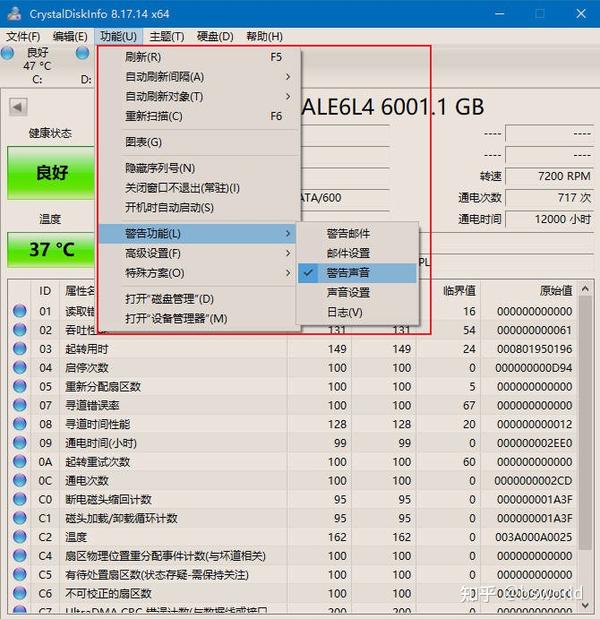Click raw value 000801950196
The image size is (600, 619).
click(534, 349)
